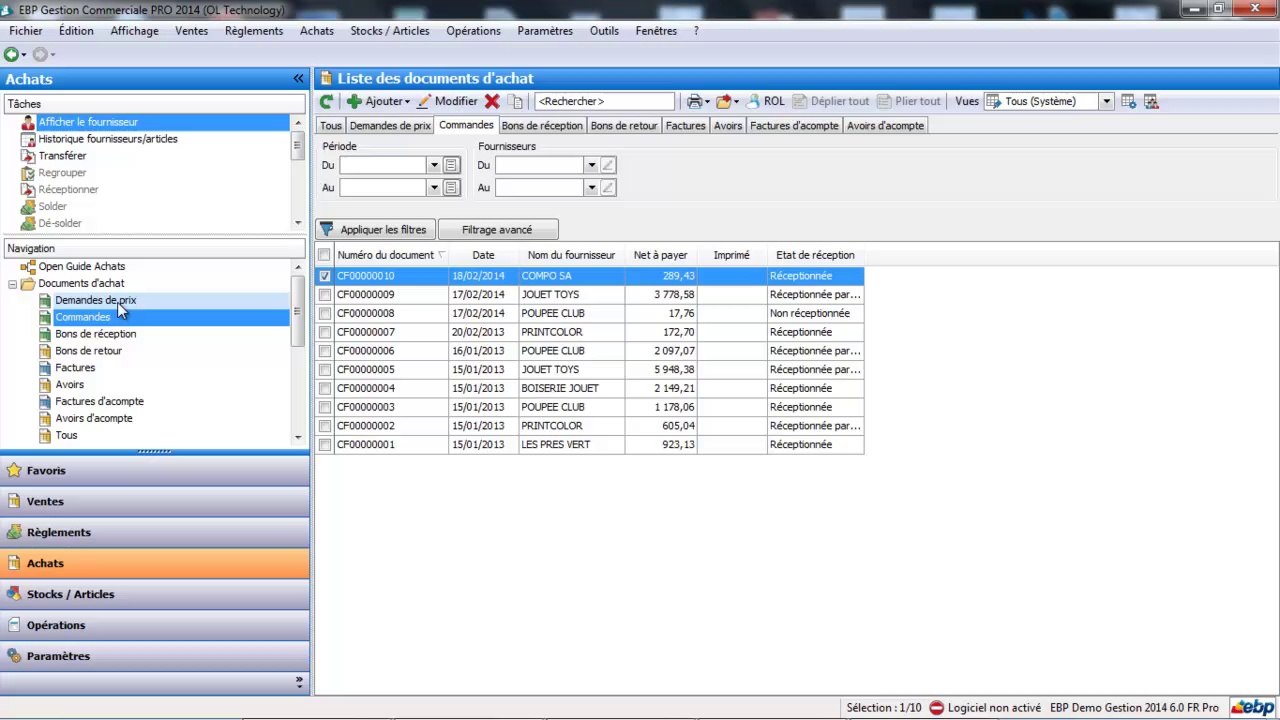Collapse the Achats panel with double chevron
Viewport: 1280px width, 720px height.
pyautogui.click(x=298, y=78)
